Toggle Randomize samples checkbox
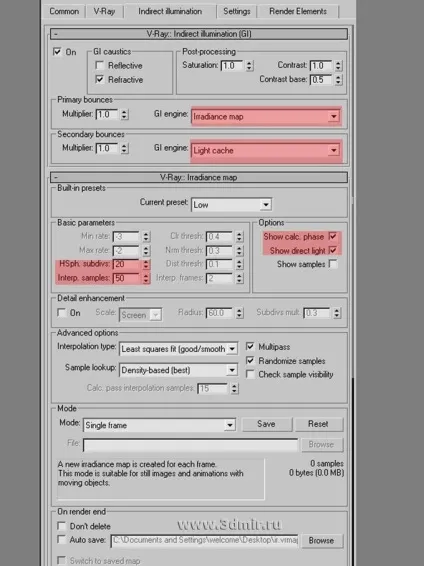Viewport: 424px width, 566px height. 250,360
